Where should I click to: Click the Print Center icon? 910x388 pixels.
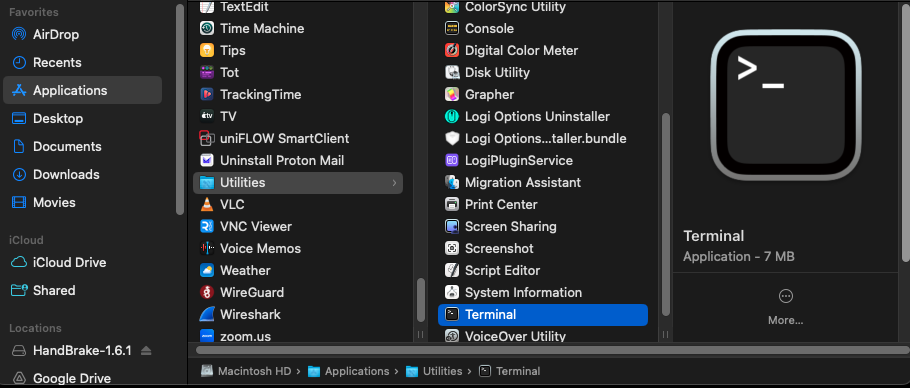pyautogui.click(x=452, y=204)
